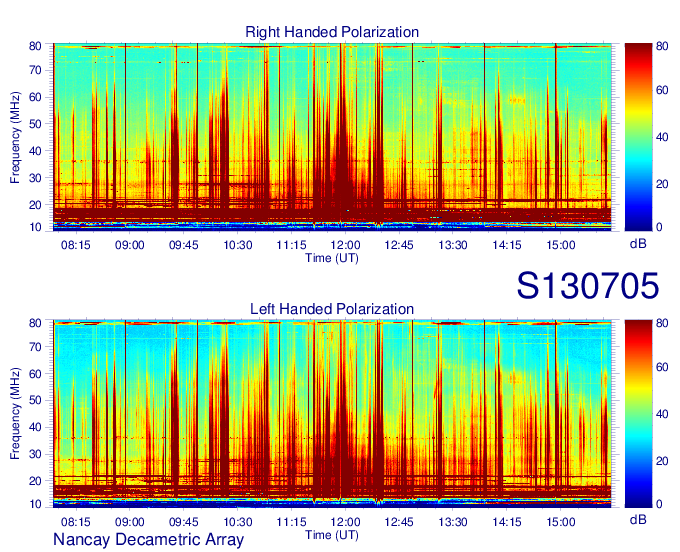Click Frequency (MHz) axis label of Left Handed plot

coord(15,414)
